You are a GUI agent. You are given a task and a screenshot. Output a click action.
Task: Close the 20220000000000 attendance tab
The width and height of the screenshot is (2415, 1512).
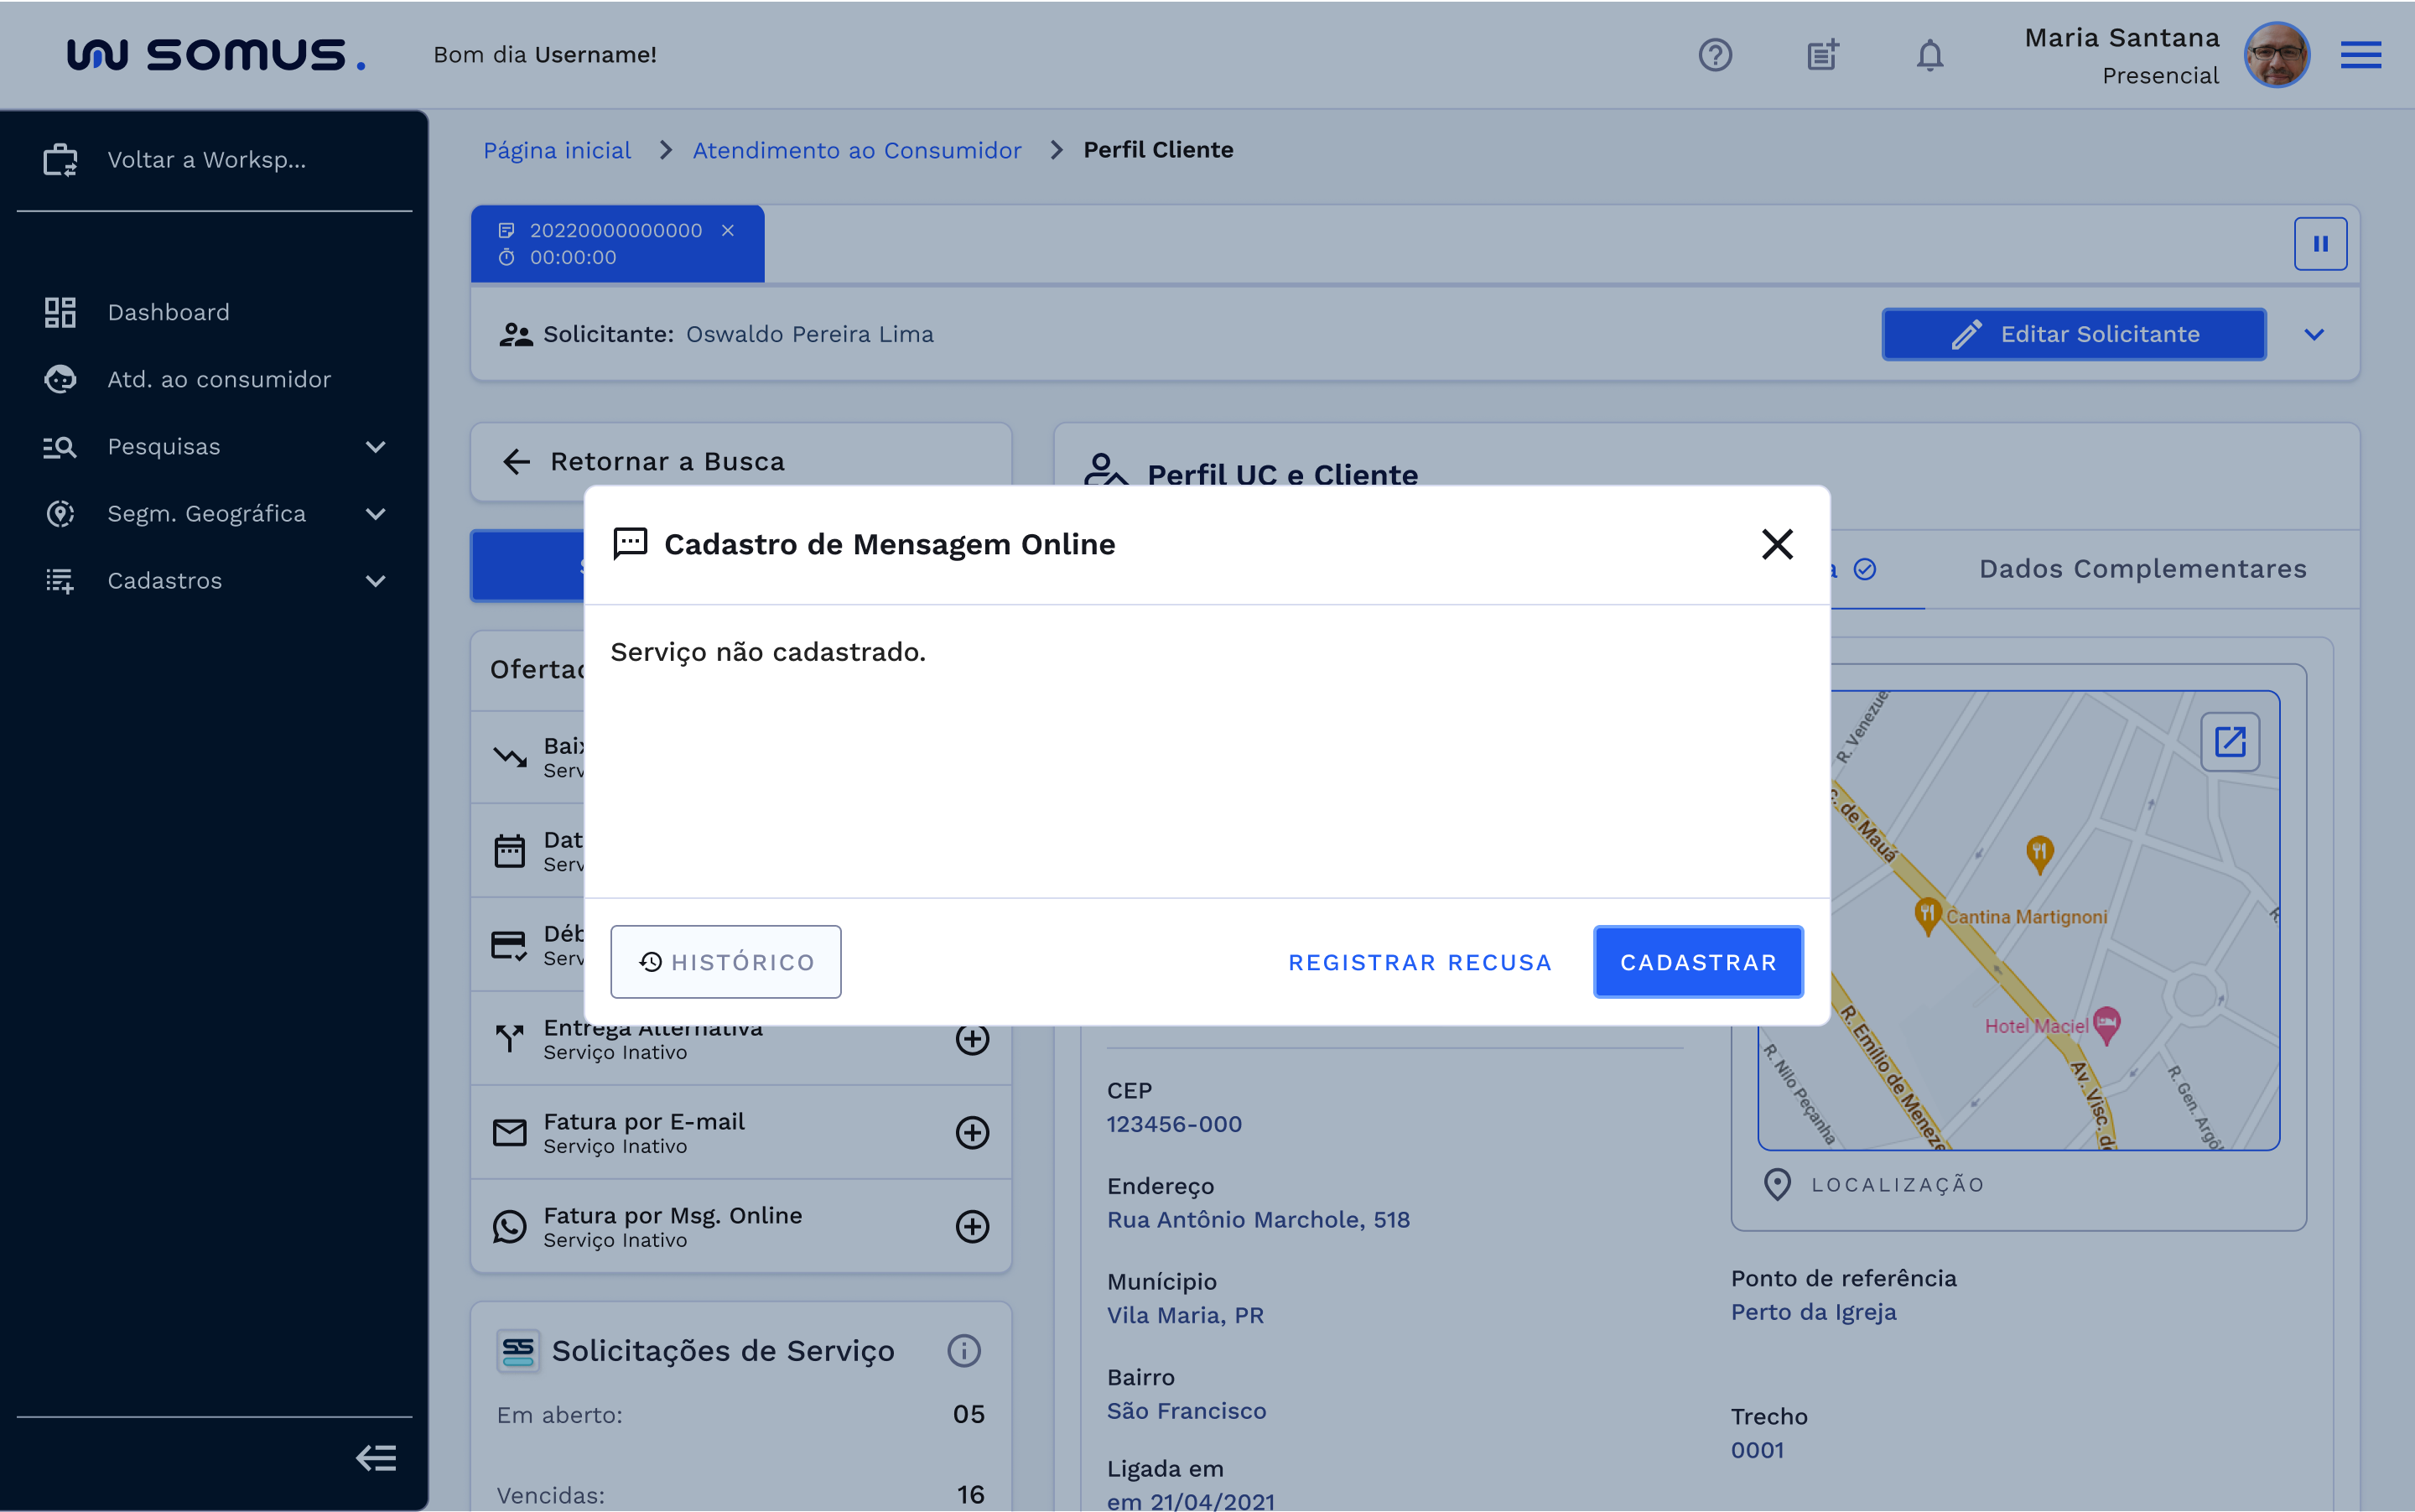click(x=727, y=229)
